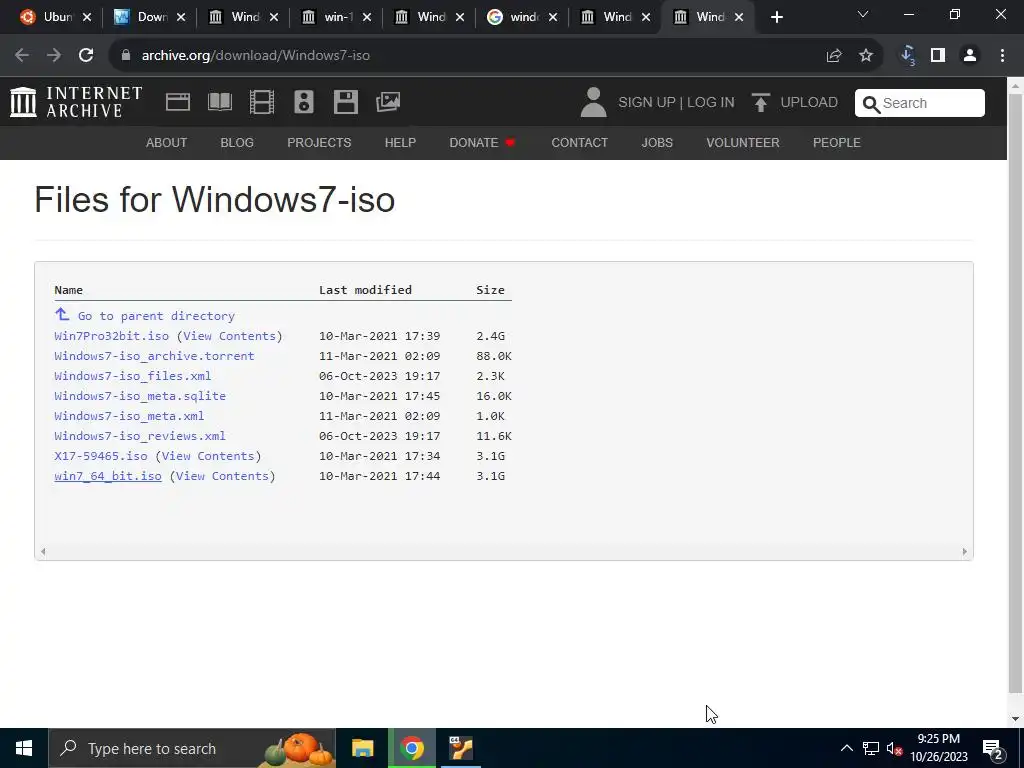Screen dimensions: 1024x768
Task: Close the Google search tab
Action: [553, 18]
